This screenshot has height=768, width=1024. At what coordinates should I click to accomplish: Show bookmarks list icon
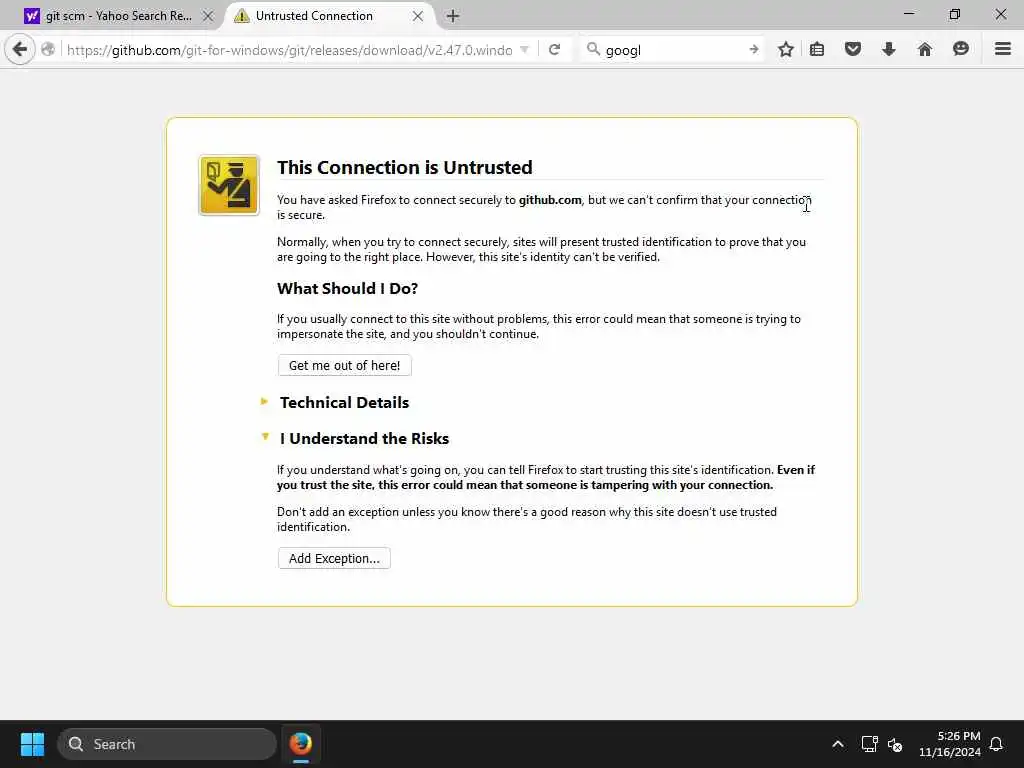pyautogui.click(x=817, y=49)
